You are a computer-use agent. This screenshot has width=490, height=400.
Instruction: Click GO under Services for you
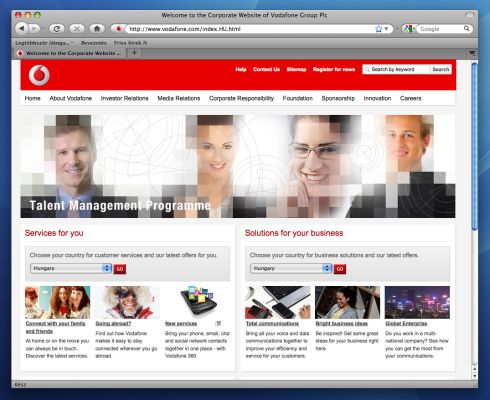120,269
